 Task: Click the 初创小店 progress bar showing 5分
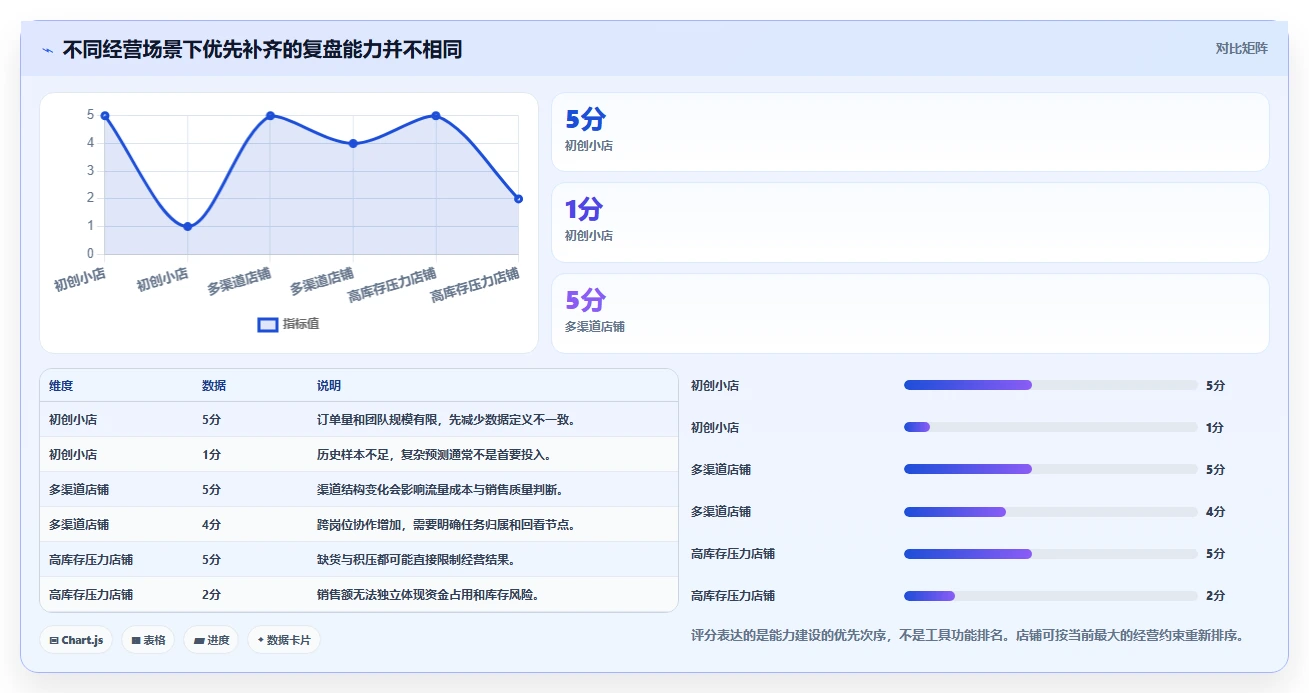pyautogui.click(x=1050, y=385)
